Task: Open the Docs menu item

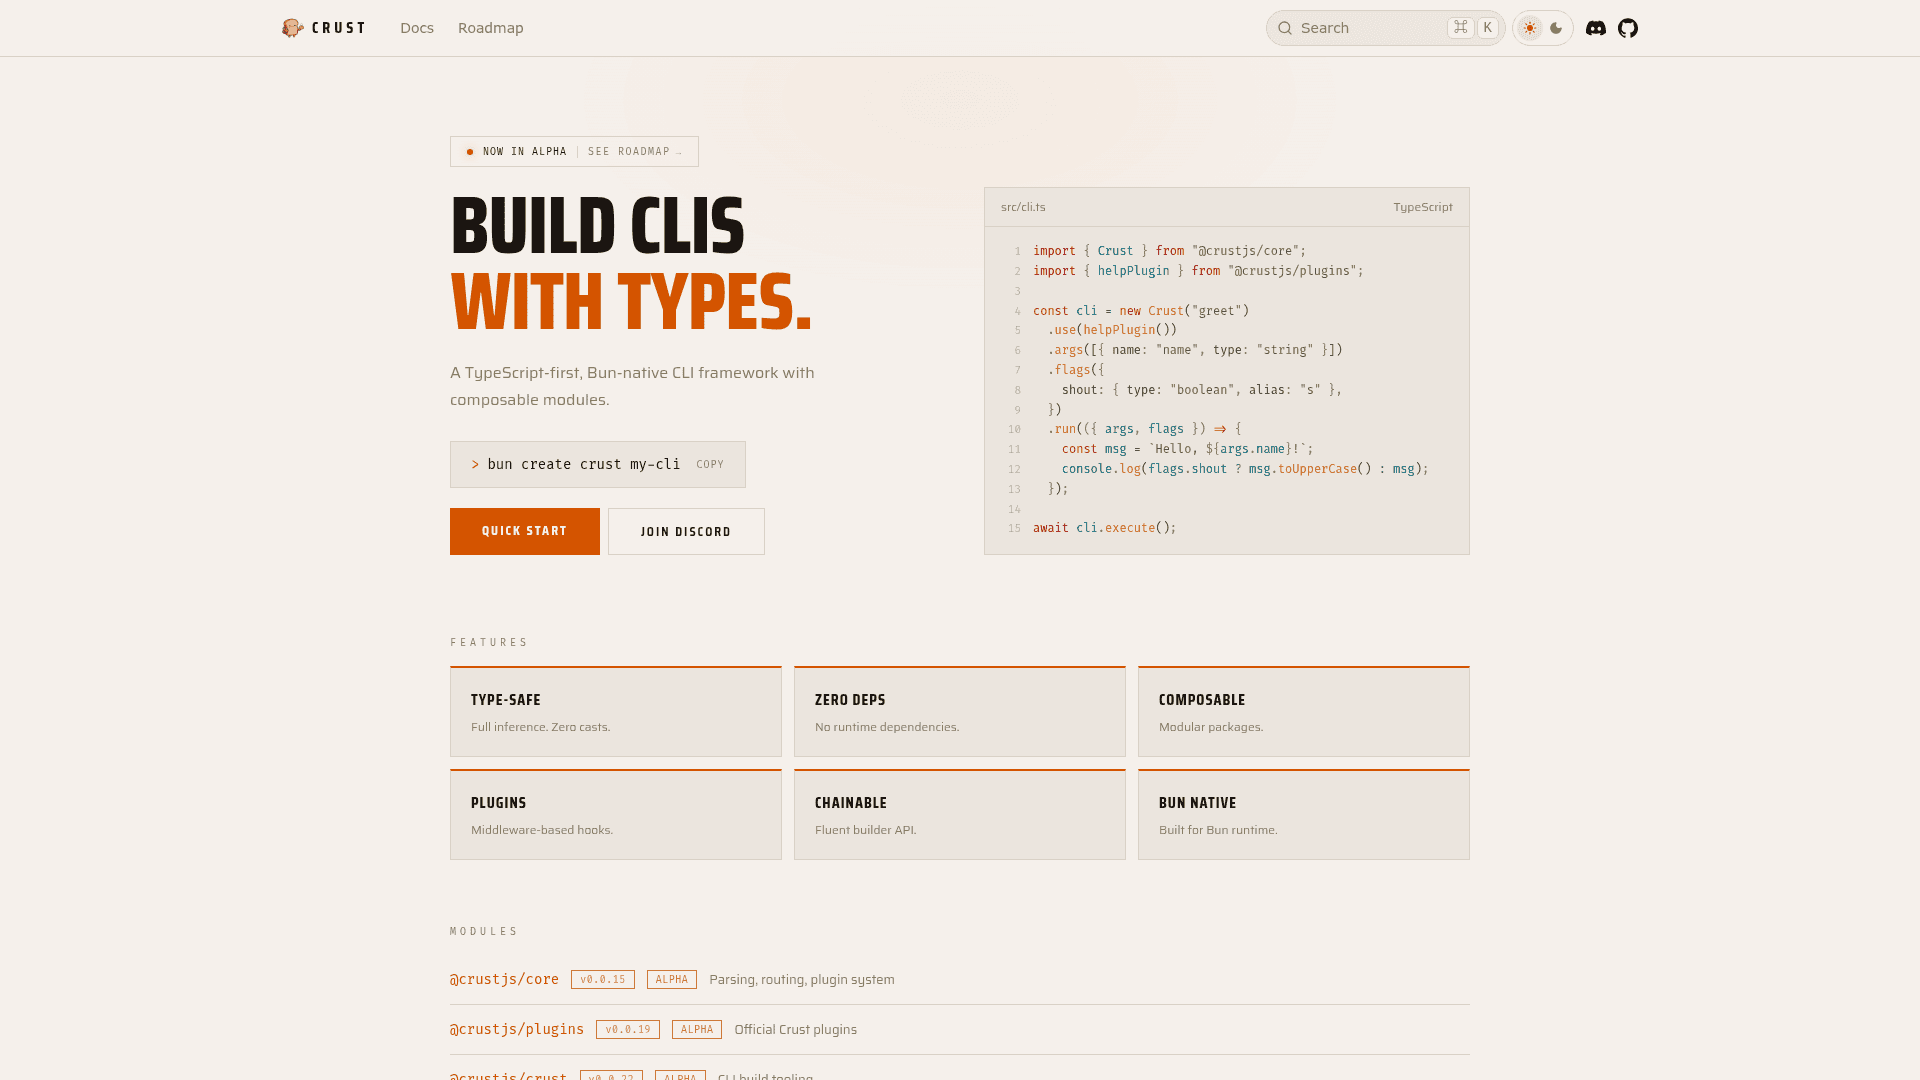Action: point(417,28)
